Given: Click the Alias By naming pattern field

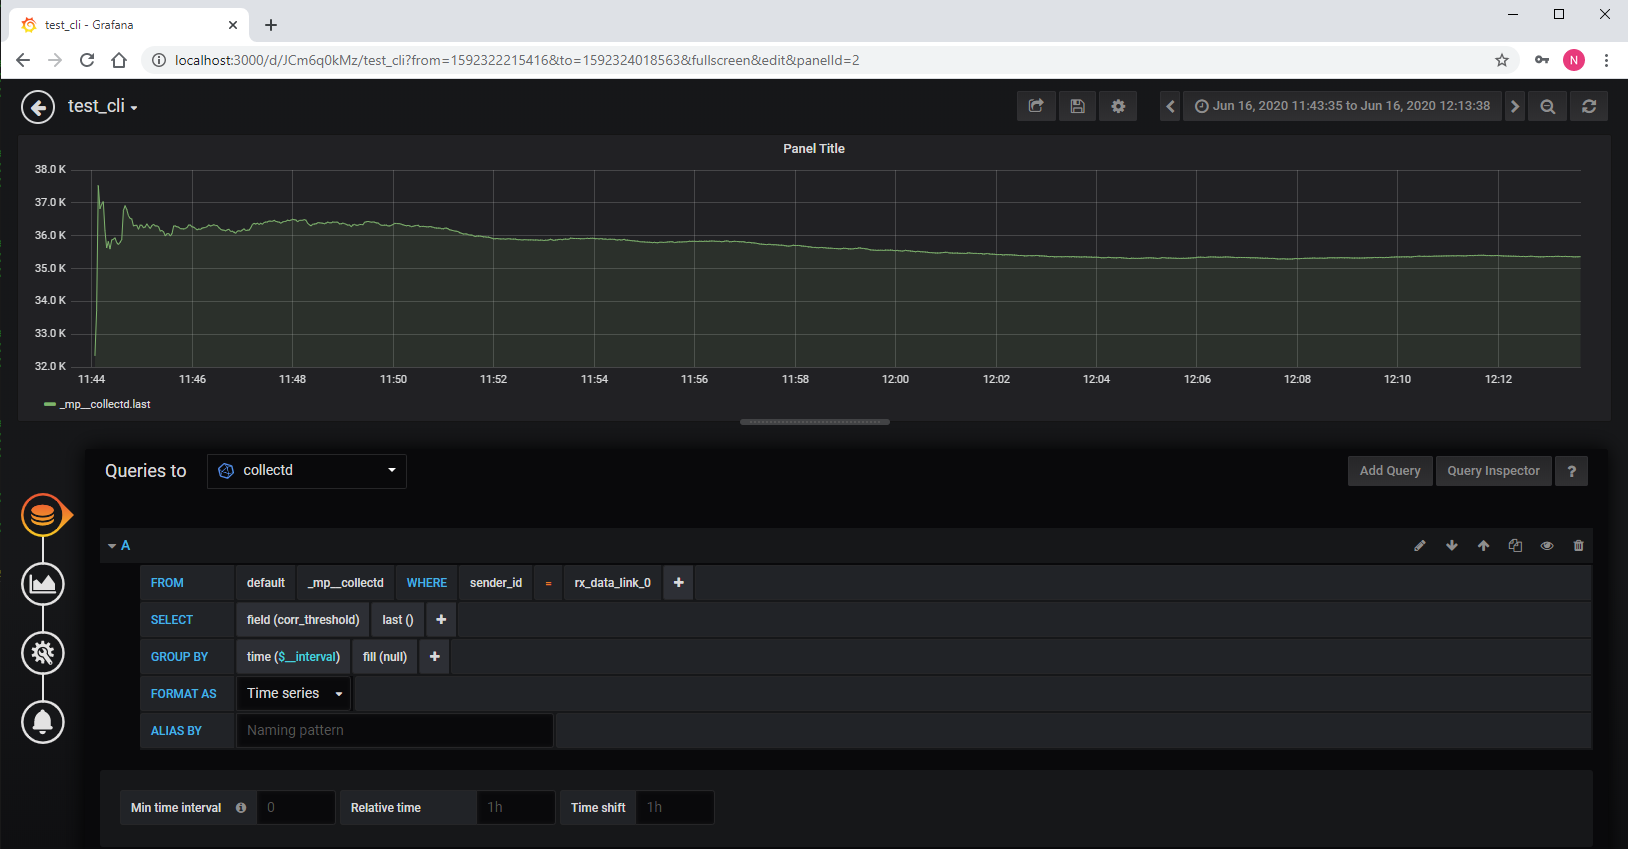Looking at the screenshot, I should pos(394,731).
